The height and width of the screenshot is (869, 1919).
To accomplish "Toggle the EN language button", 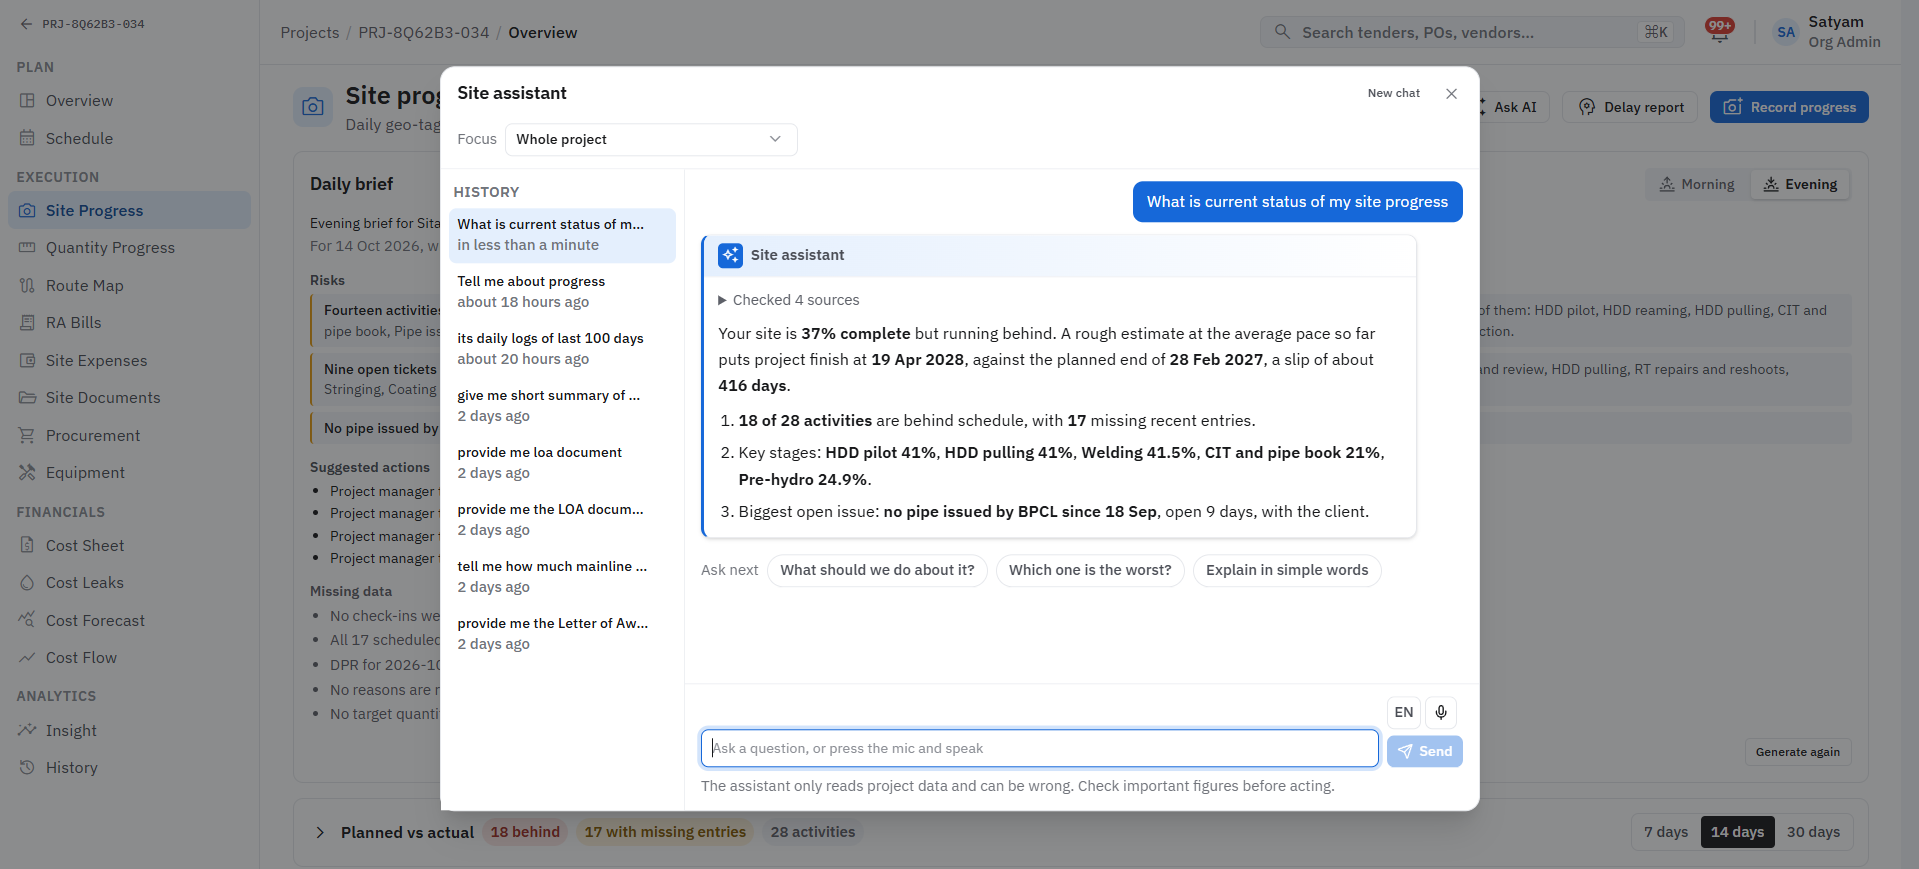I will click(x=1404, y=712).
